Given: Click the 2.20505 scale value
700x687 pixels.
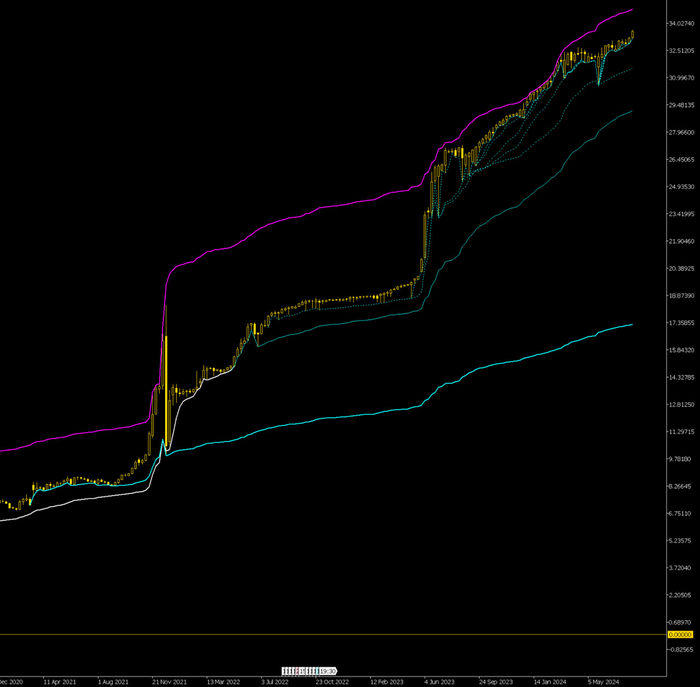Looking at the screenshot, I should [x=681, y=595].
